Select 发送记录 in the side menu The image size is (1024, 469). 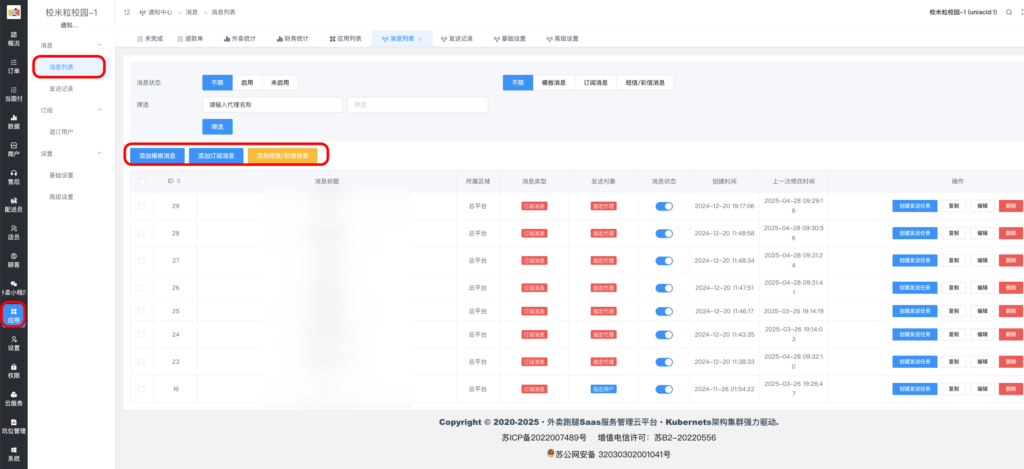[61, 88]
